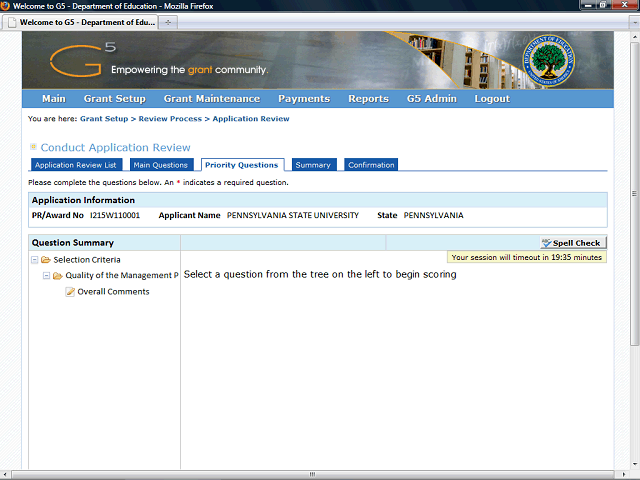Switch to the Main Questions tab
Screen dimensions: 640x480
coord(160,165)
